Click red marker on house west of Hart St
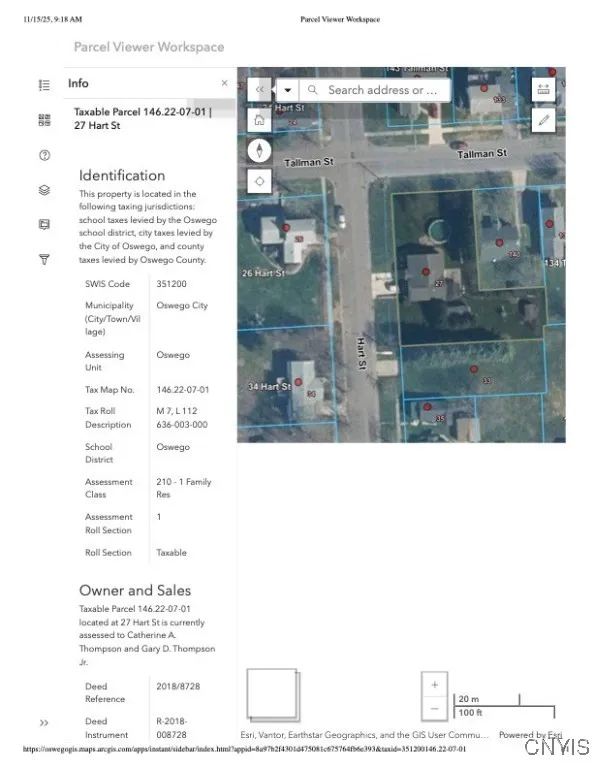This screenshot has width=593, height=768. coord(286,228)
